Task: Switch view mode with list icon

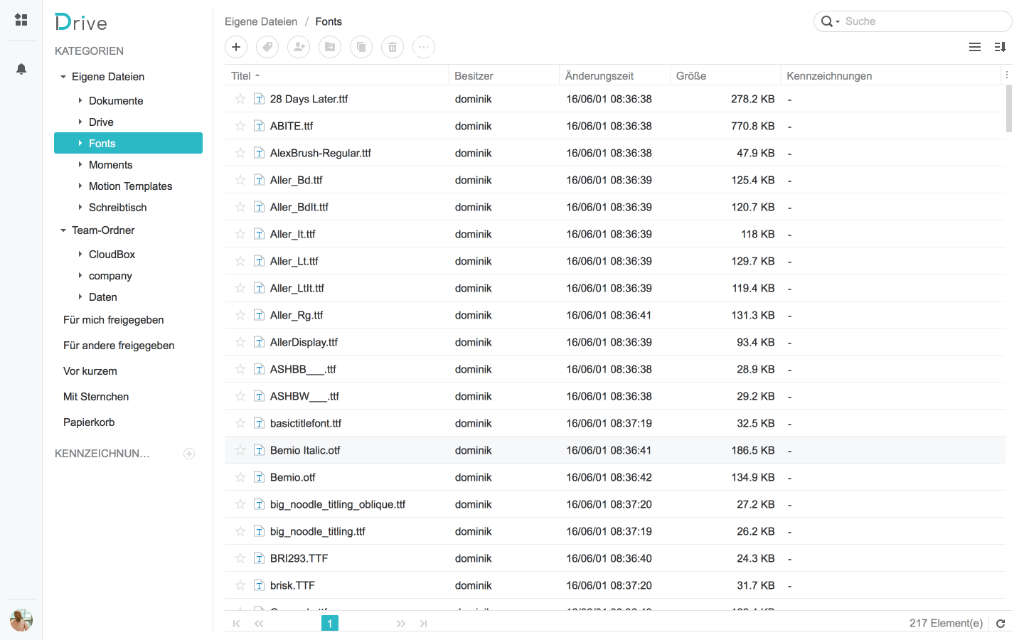Action: pyautogui.click(x=974, y=47)
